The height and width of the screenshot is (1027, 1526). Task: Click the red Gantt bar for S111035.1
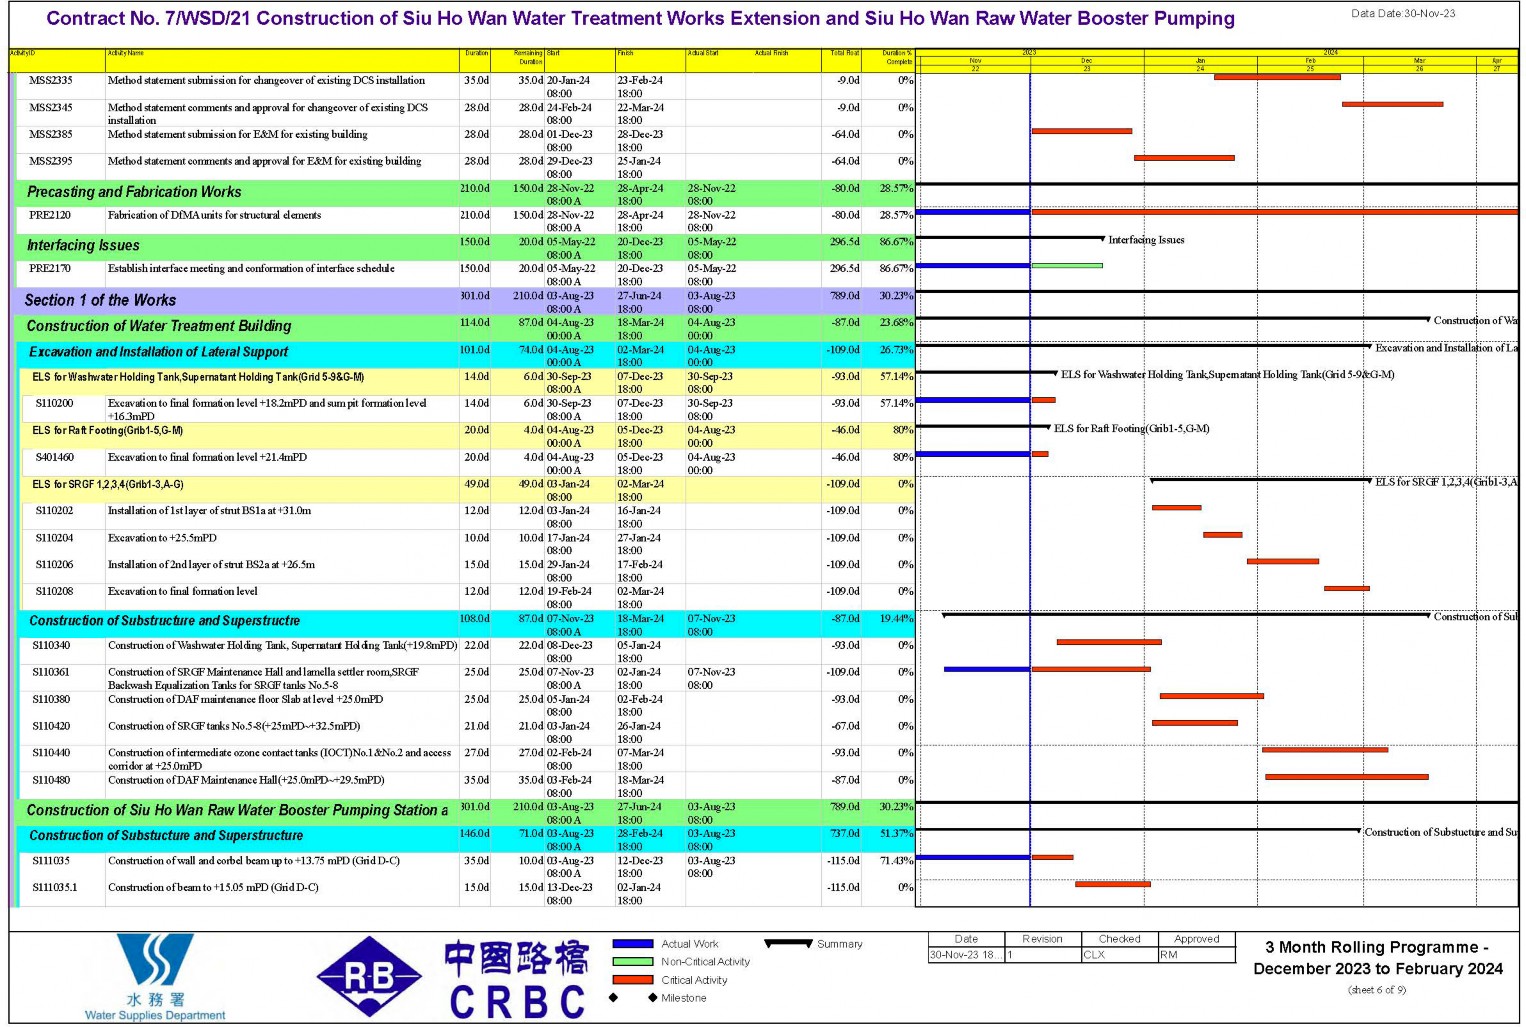[1113, 884]
